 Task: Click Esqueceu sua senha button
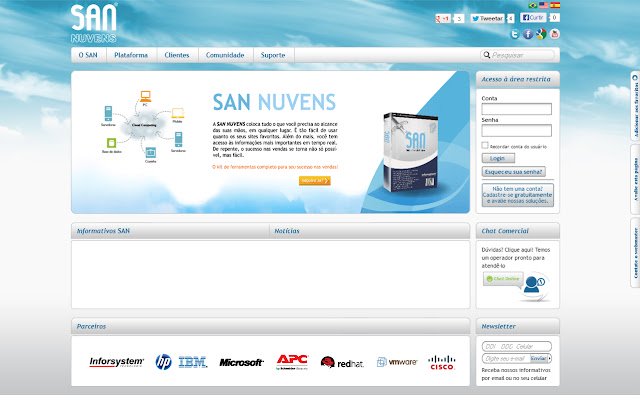point(513,172)
